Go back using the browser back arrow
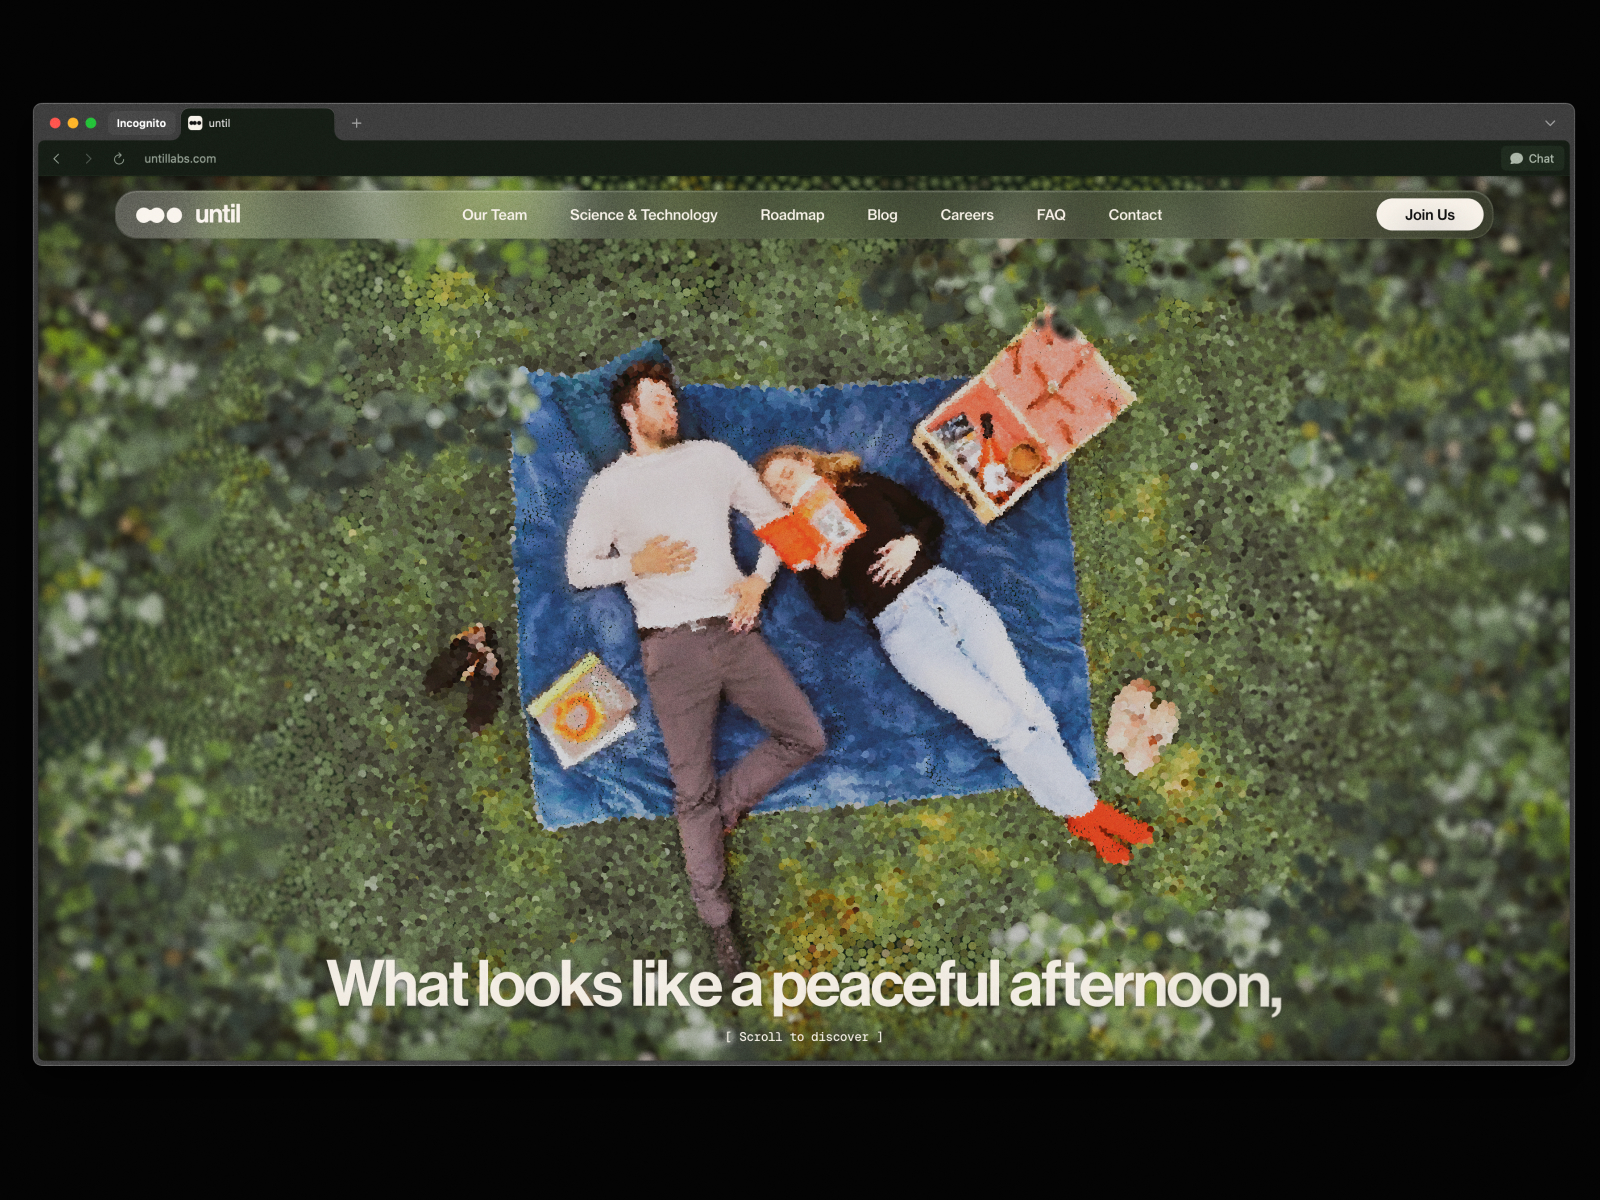The width and height of the screenshot is (1600, 1200). [57, 159]
